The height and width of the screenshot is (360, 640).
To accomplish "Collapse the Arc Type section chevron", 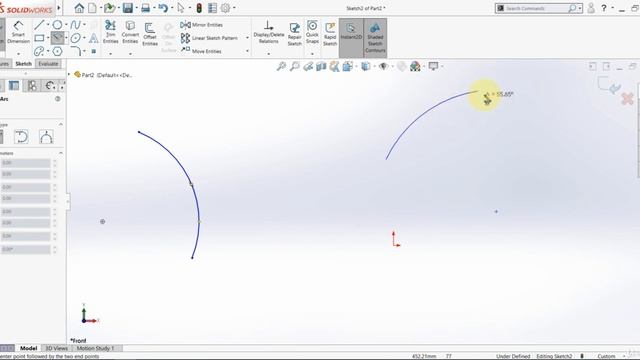I will pos(61,124).
